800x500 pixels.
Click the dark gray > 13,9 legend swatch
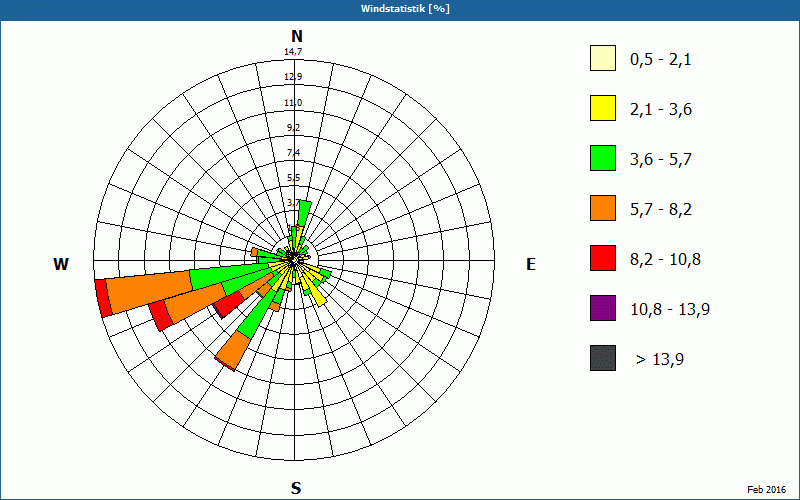[x=603, y=358]
